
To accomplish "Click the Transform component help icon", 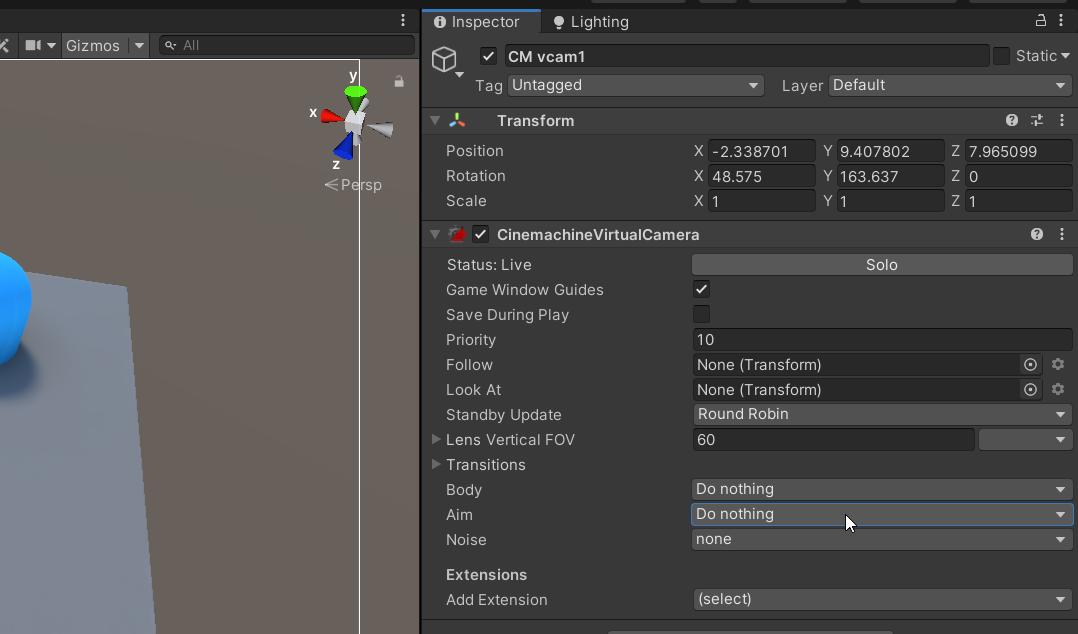I will (1012, 121).
